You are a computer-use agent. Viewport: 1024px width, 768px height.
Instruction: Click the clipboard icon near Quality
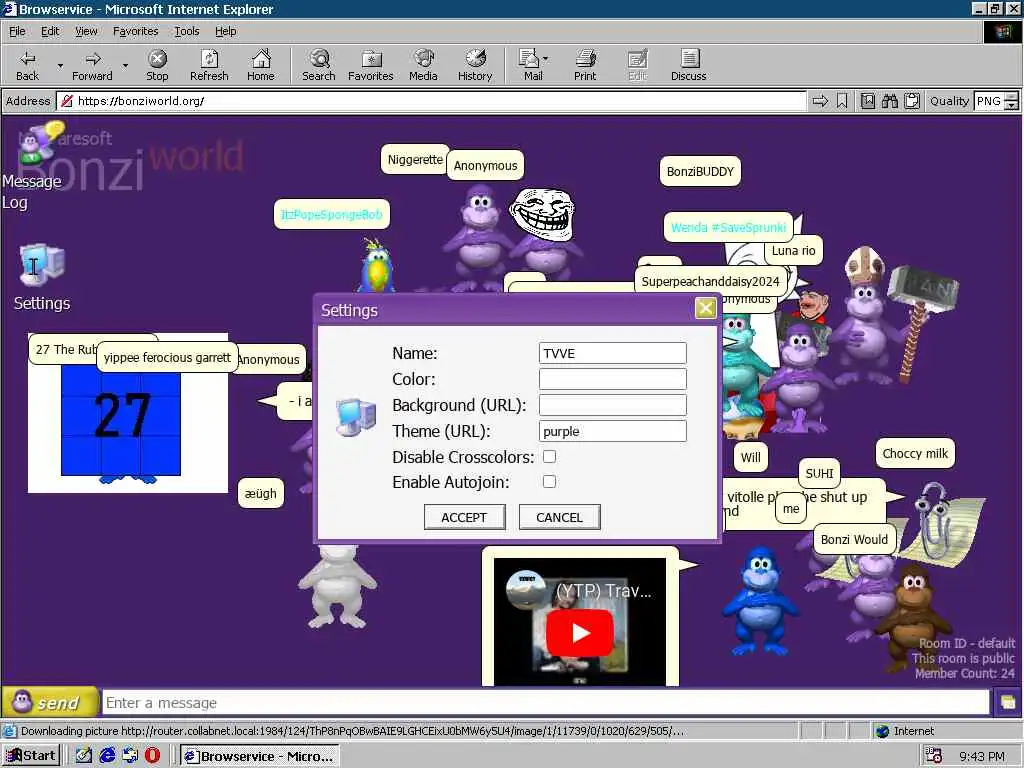tap(912, 101)
